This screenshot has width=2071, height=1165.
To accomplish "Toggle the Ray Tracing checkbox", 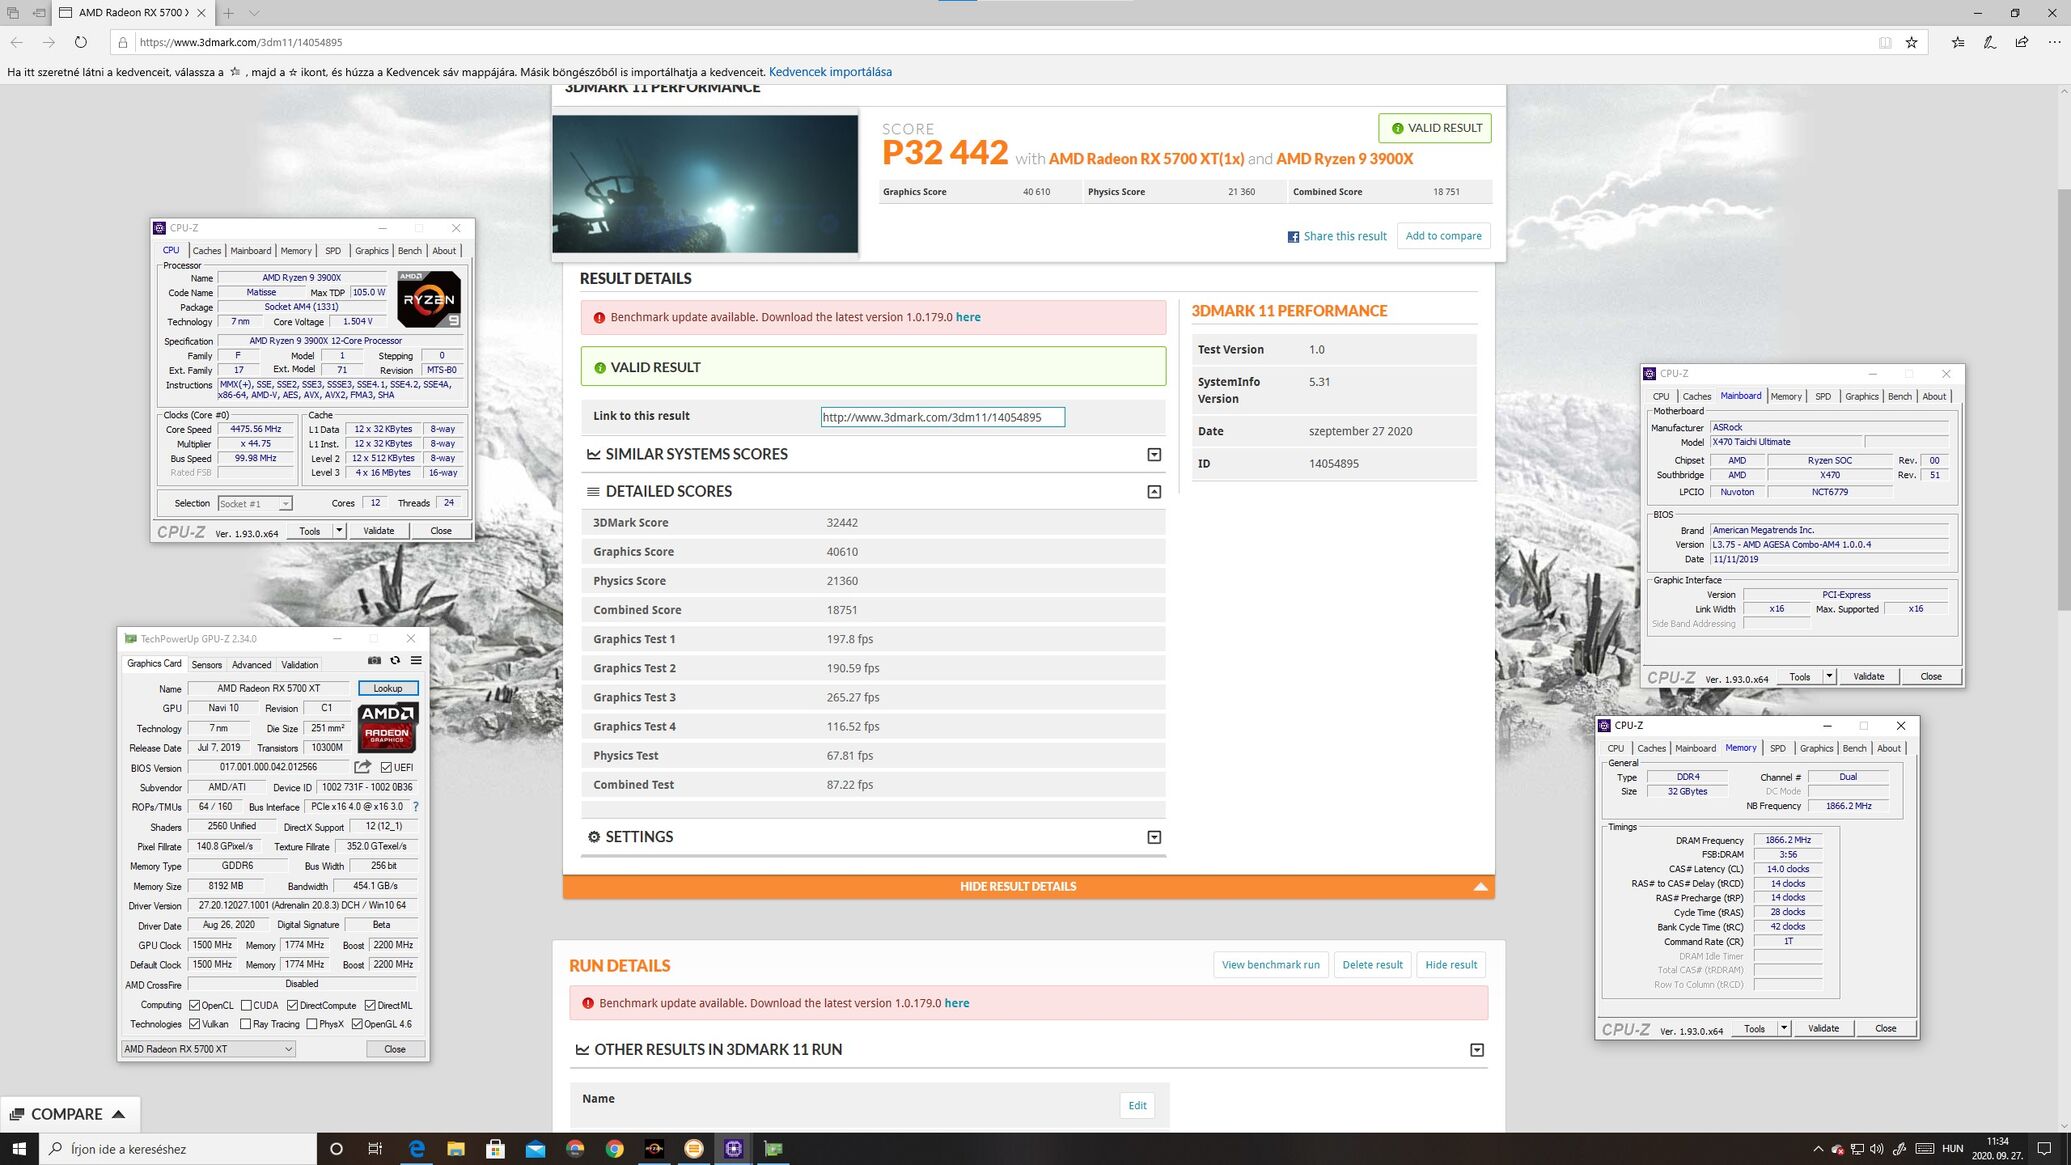I will click(x=246, y=1024).
